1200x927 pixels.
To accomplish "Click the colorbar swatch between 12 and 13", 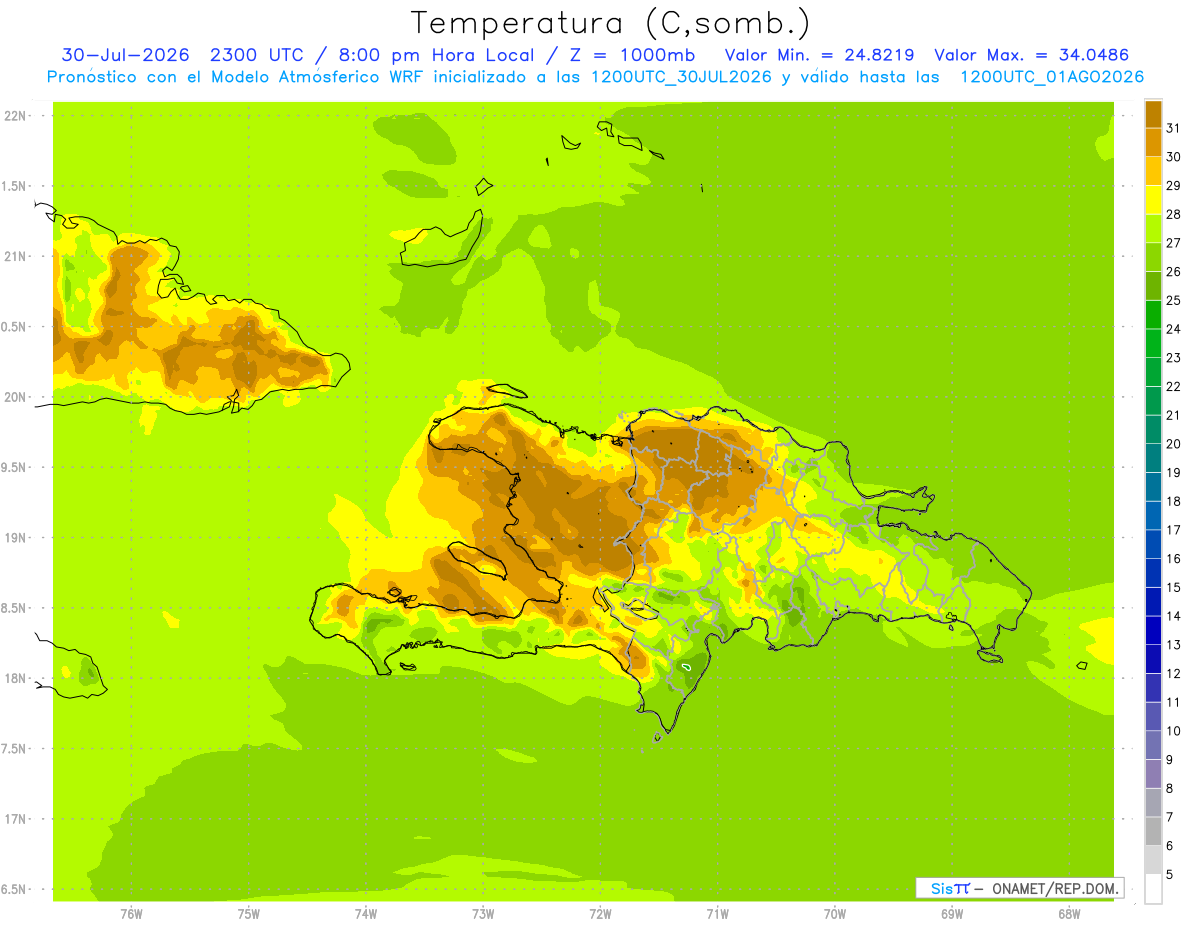I will (1153, 659).
